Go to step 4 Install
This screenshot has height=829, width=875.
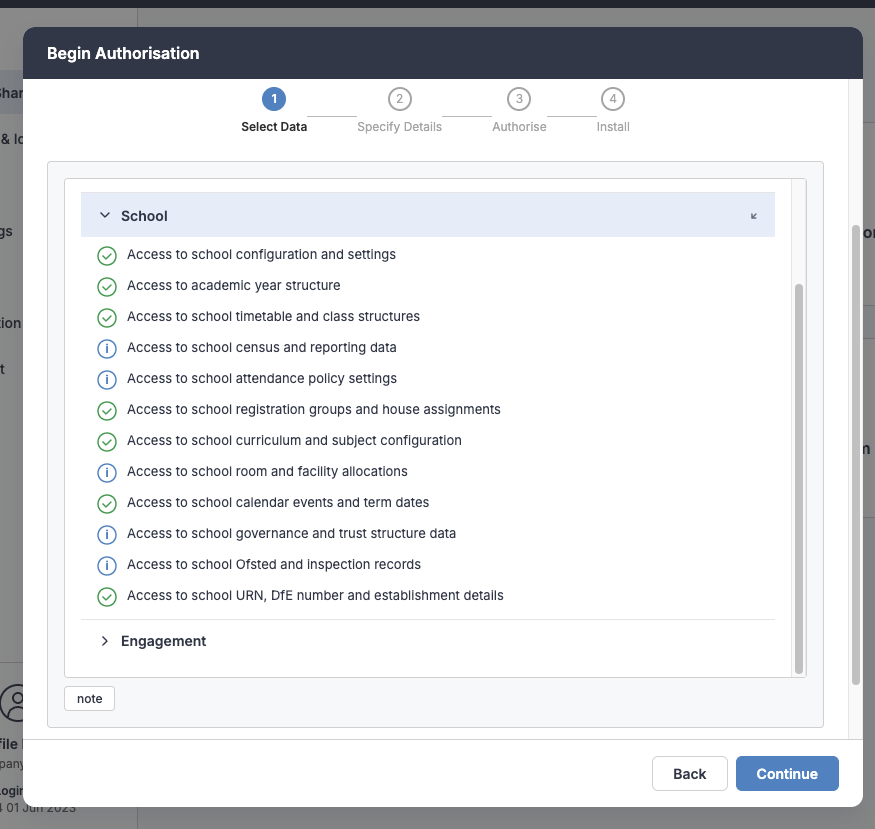tap(613, 110)
